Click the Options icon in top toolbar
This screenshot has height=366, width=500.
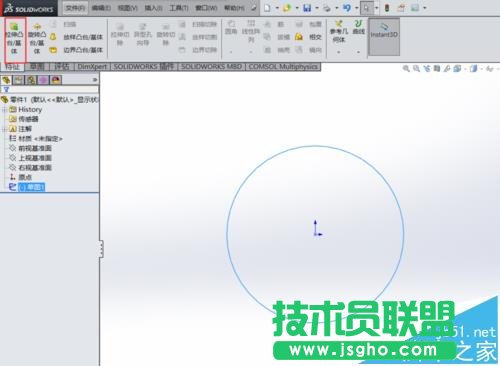click(415, 8)
